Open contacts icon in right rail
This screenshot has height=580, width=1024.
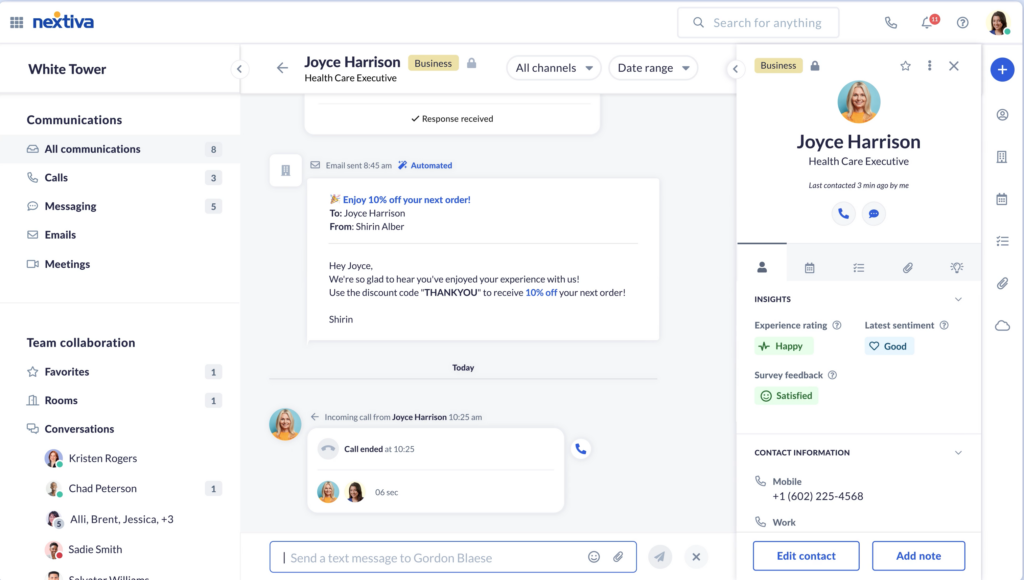click(x=1002, y=115)
